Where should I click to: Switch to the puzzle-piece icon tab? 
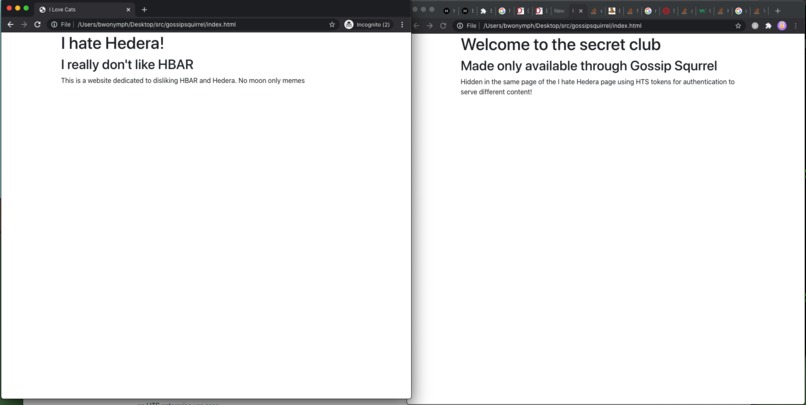[483, 11]
